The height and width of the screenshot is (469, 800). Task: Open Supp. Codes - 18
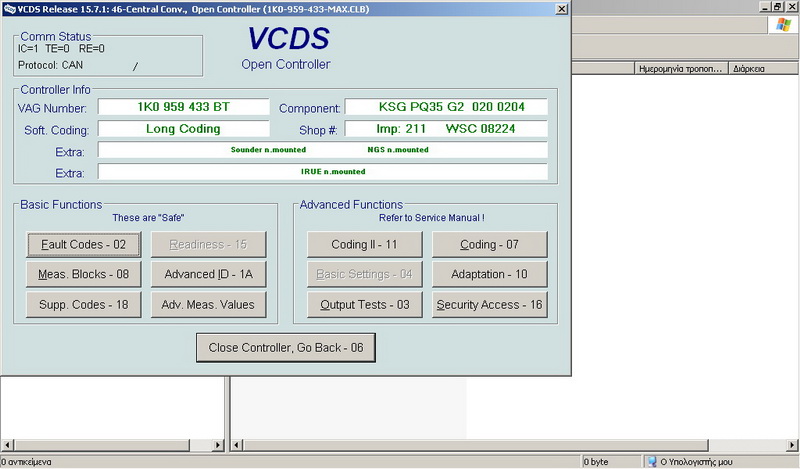coord(84,305)
